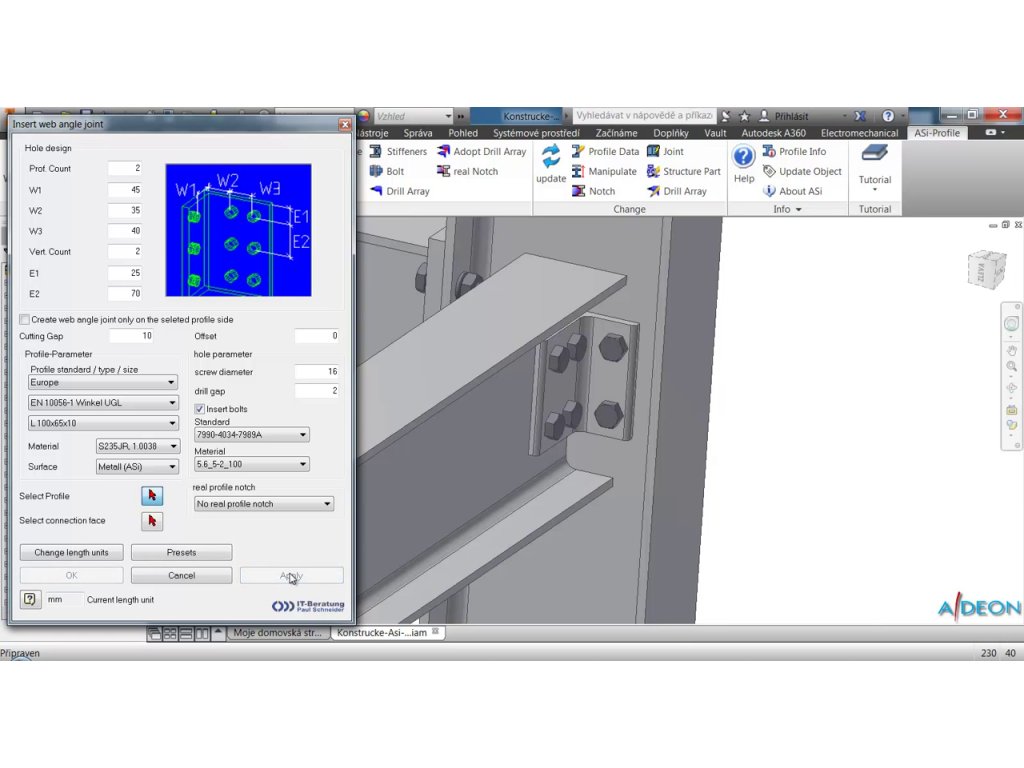Click Cancel in the joint dialog

[182, 575]
